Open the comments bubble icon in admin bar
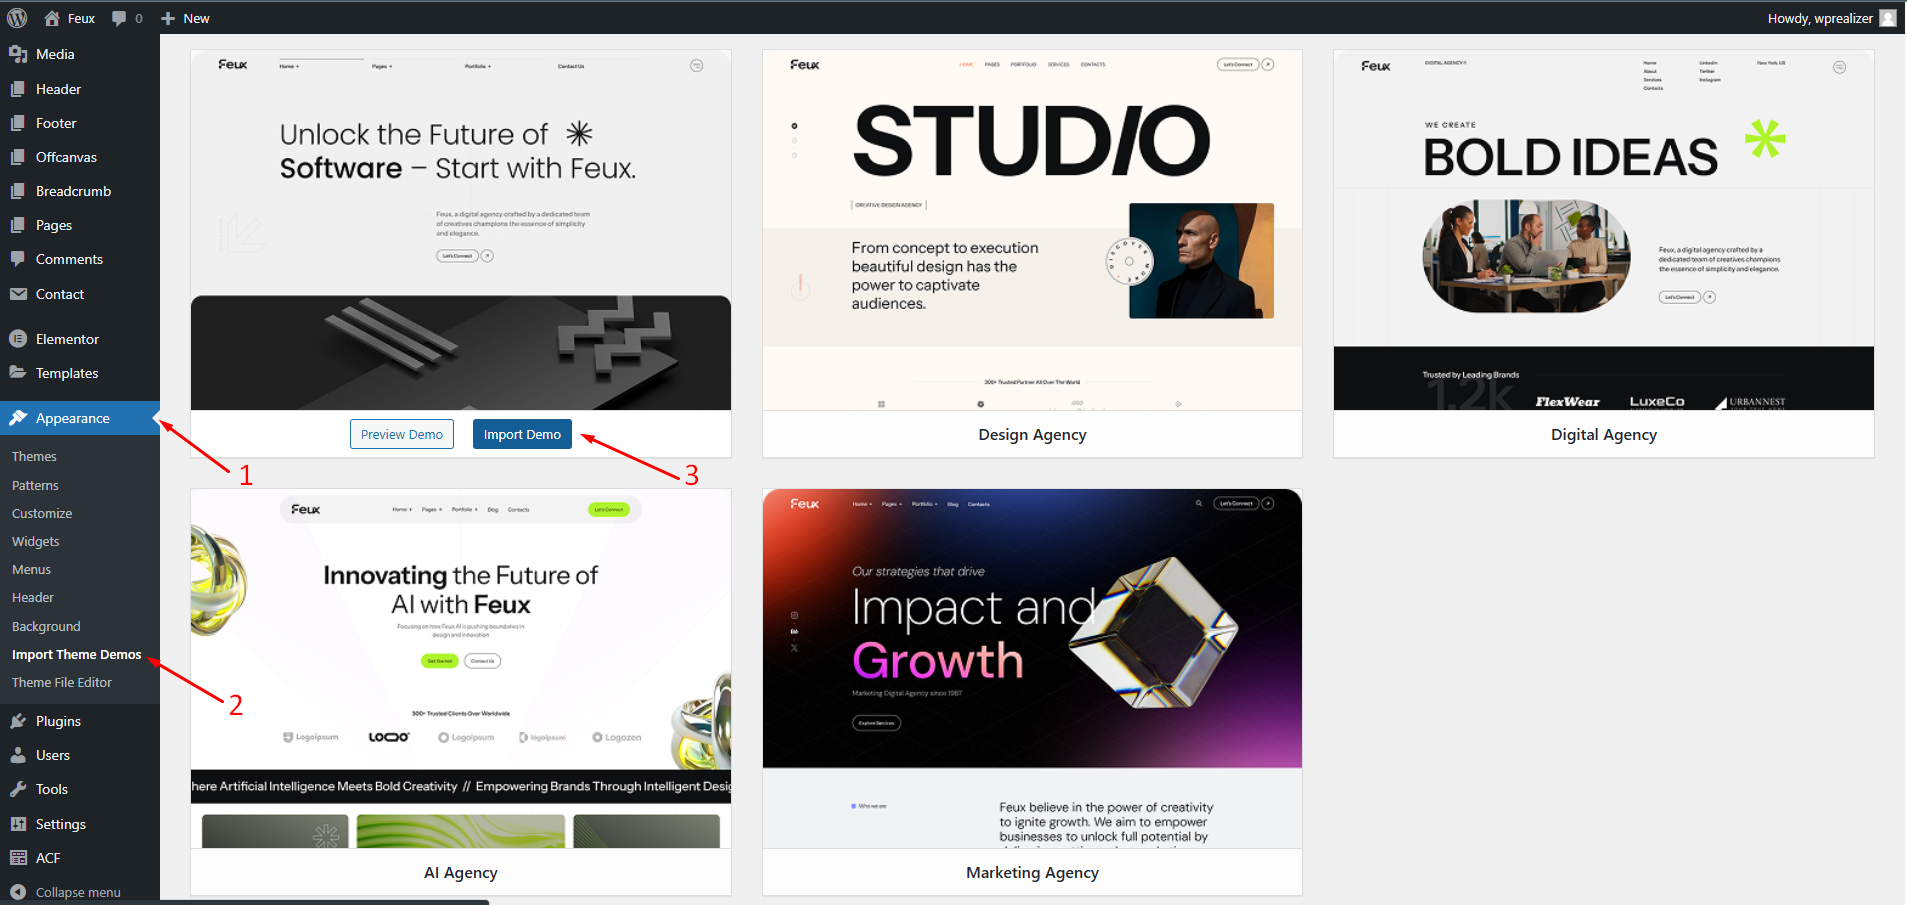The image size is (1907, 905). [119, 18]
